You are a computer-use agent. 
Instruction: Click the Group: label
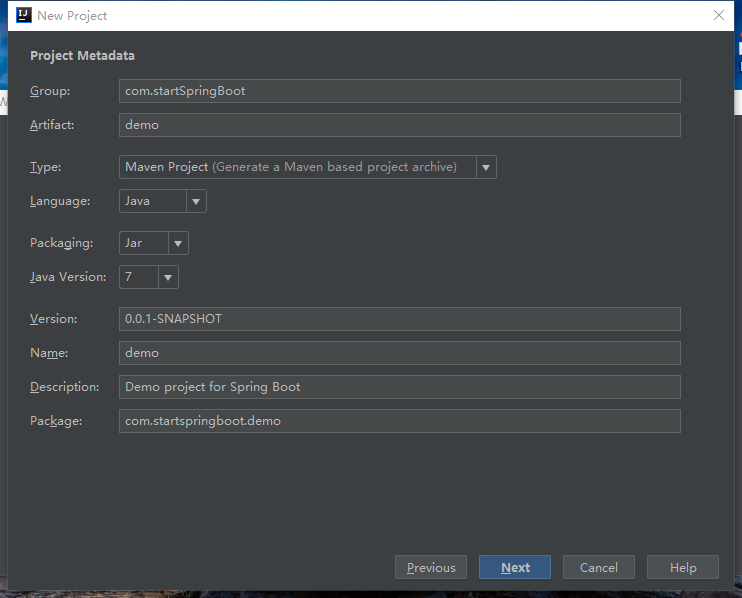[x=50, y=91]
